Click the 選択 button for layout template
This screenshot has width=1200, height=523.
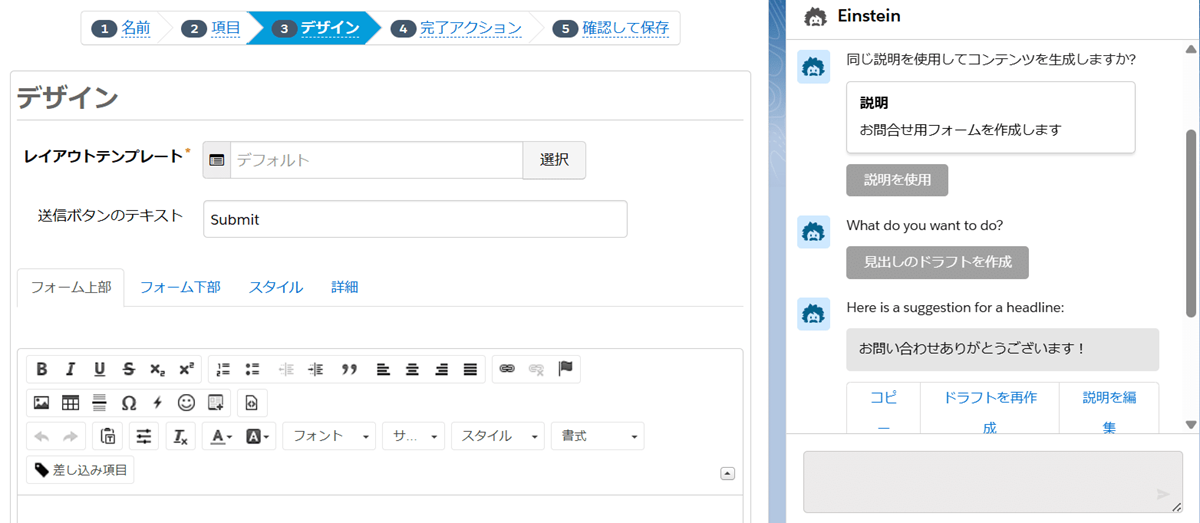coord(554,160)
